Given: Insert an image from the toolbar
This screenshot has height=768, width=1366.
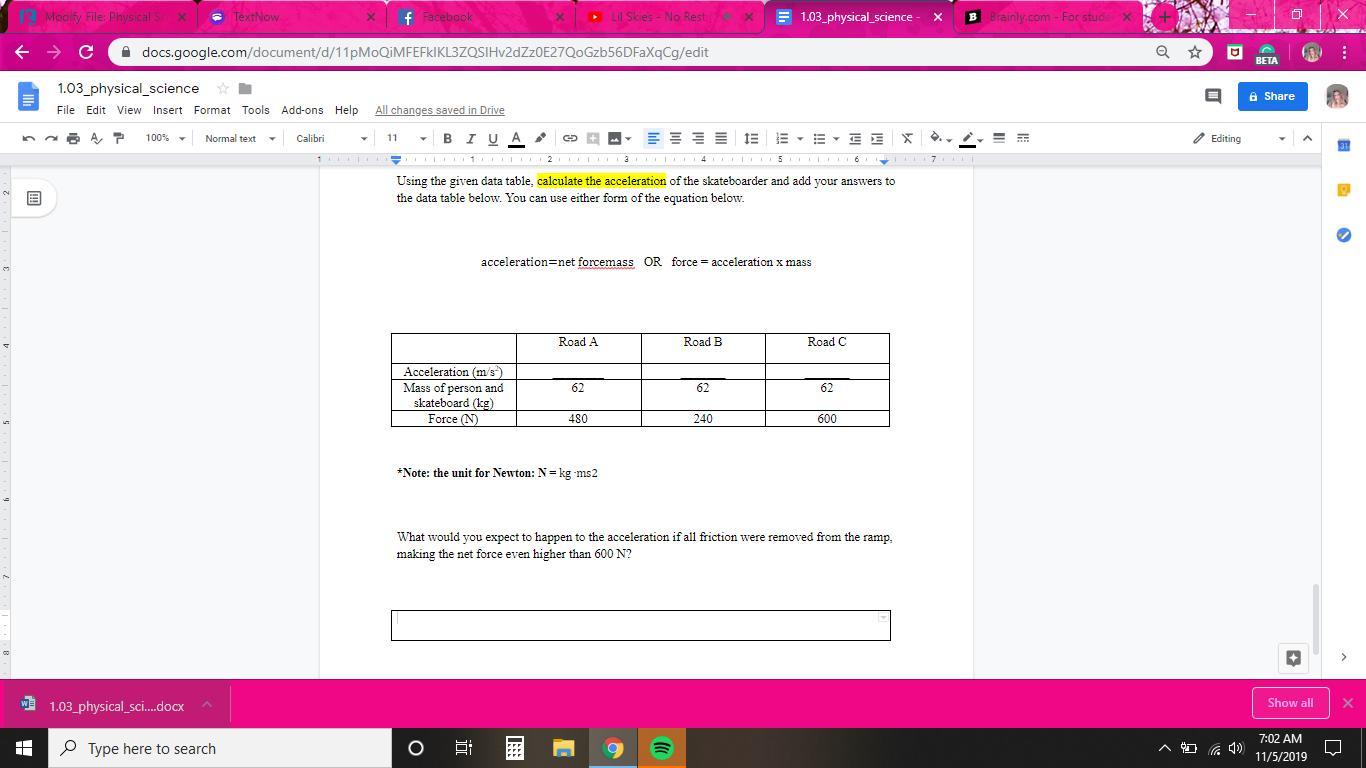Looking at the screenshot, I should pyautogui.click(x=614, y=138).
